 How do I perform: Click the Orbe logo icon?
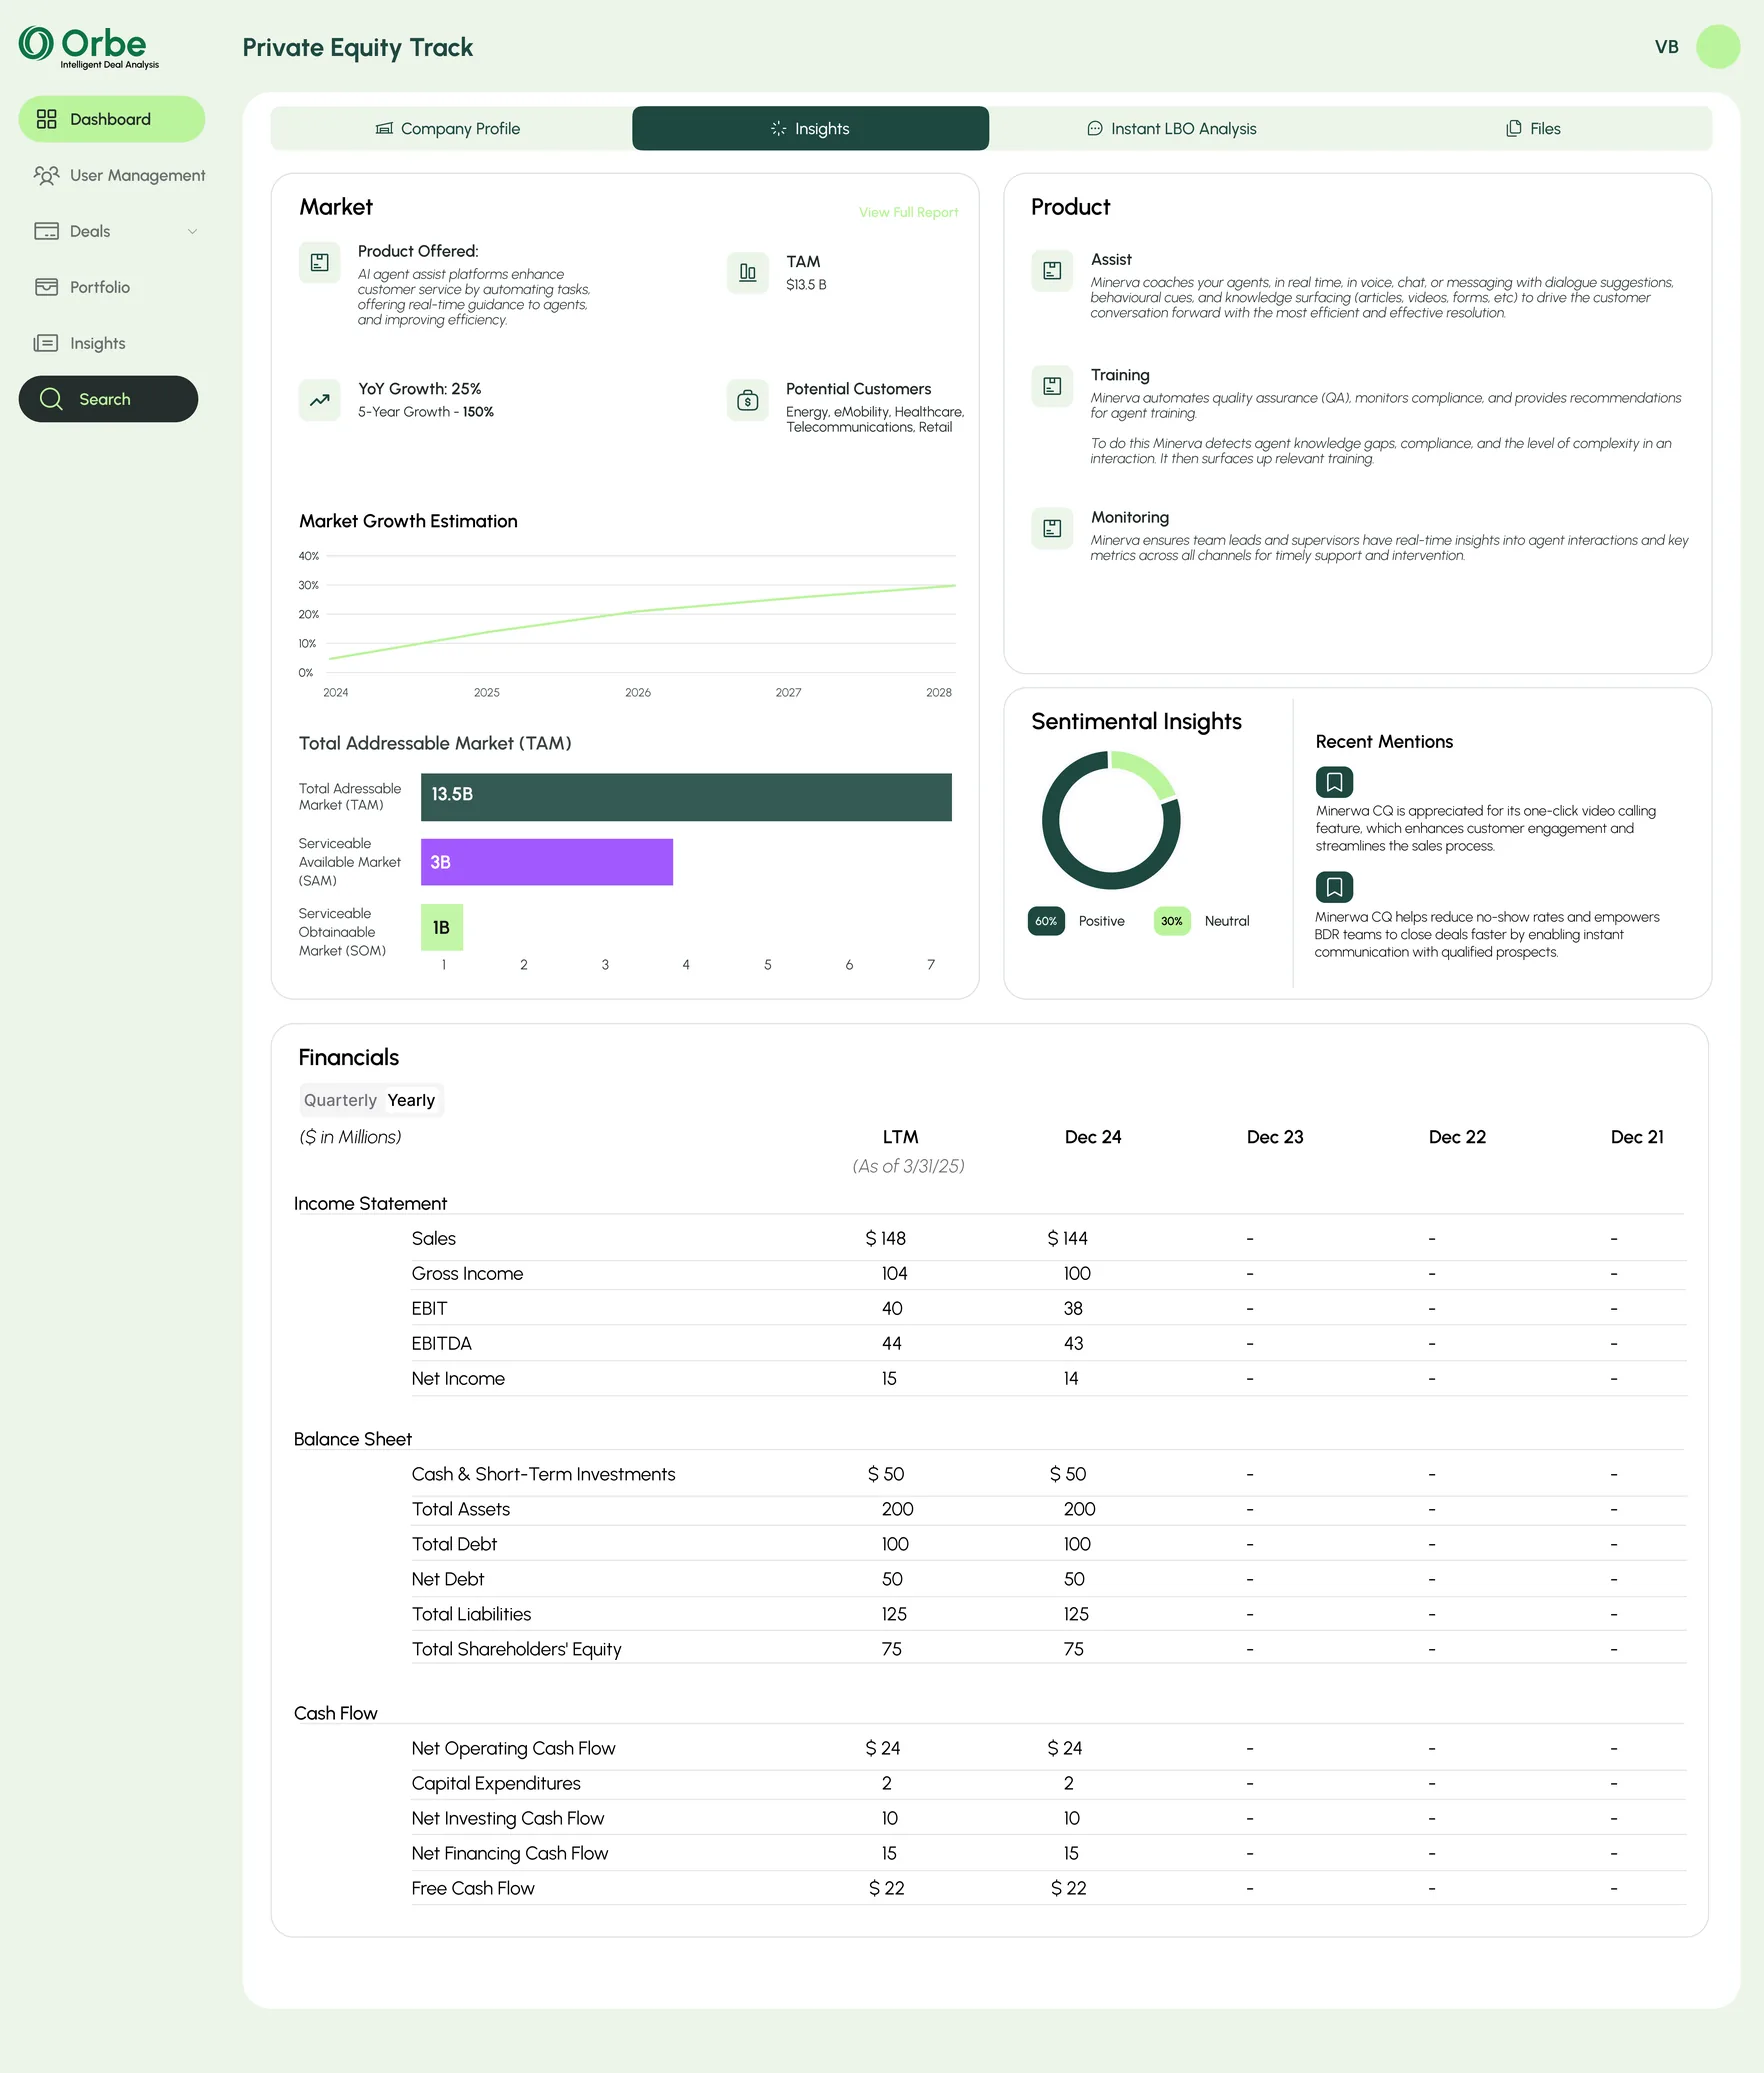pyautogui.click(x=36, y=44)
